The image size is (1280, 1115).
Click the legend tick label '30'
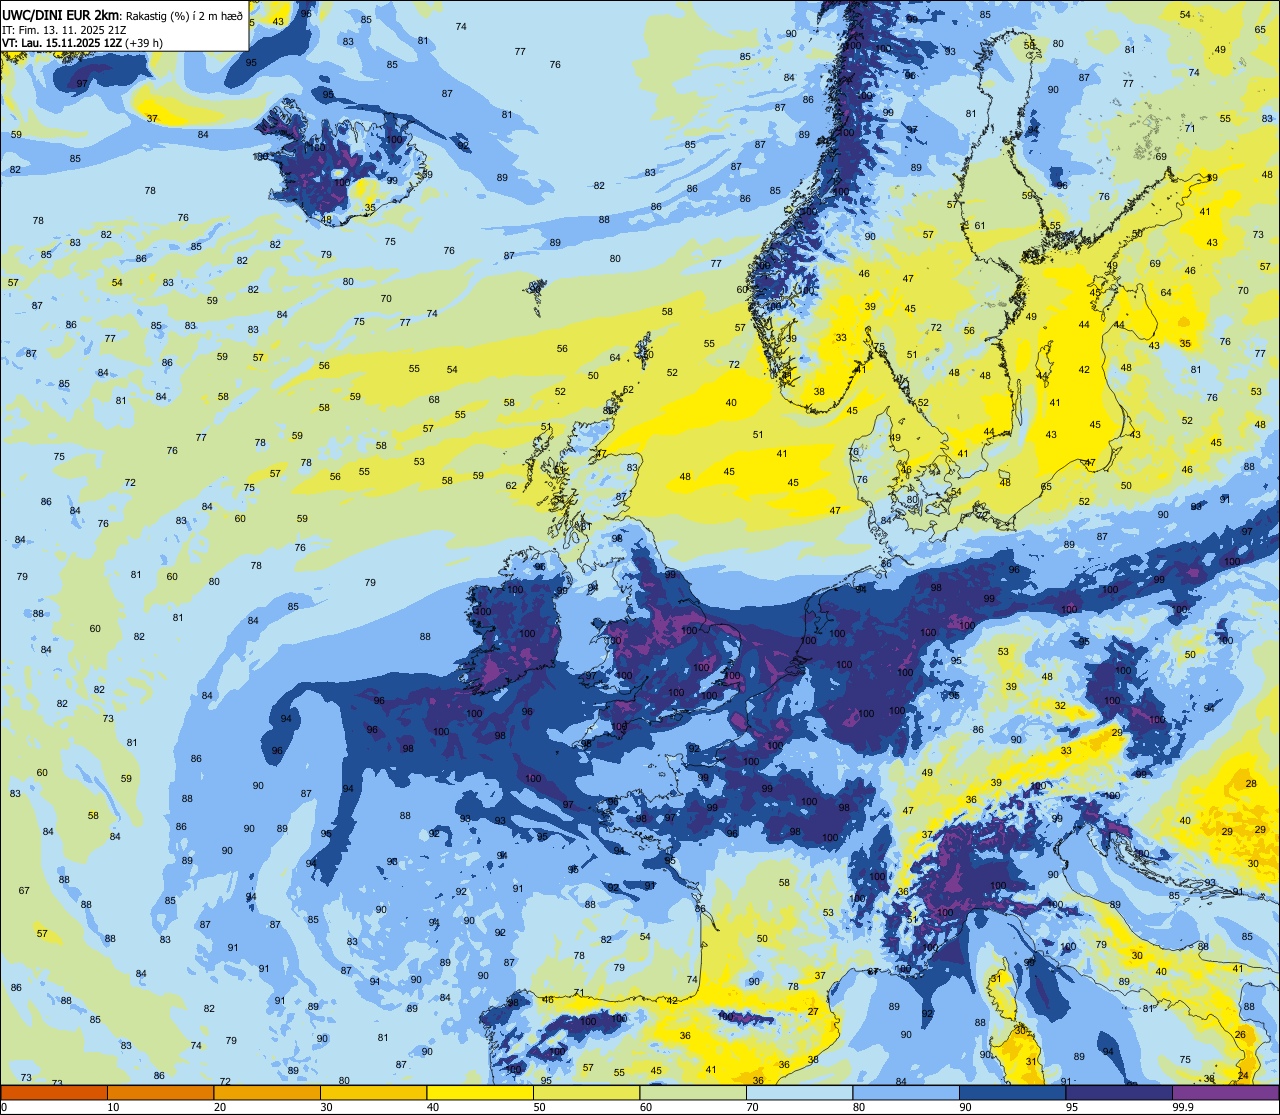pyautogui.click(x=326, y=1107)
